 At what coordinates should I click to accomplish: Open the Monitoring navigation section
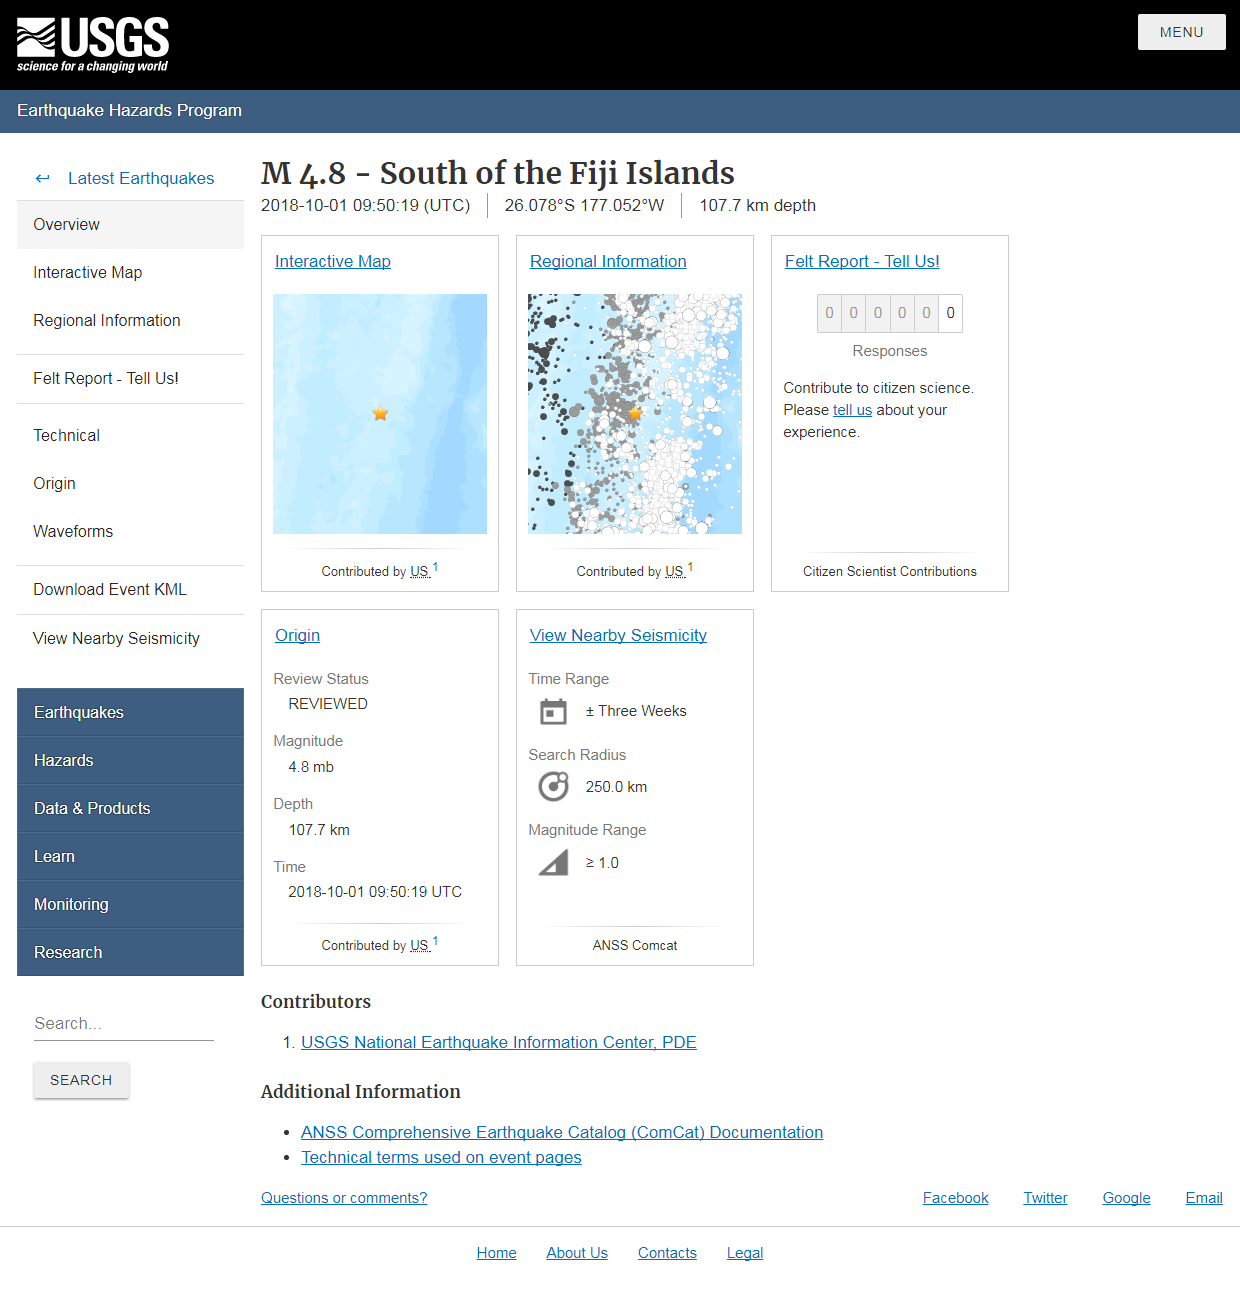pos(130,904)
